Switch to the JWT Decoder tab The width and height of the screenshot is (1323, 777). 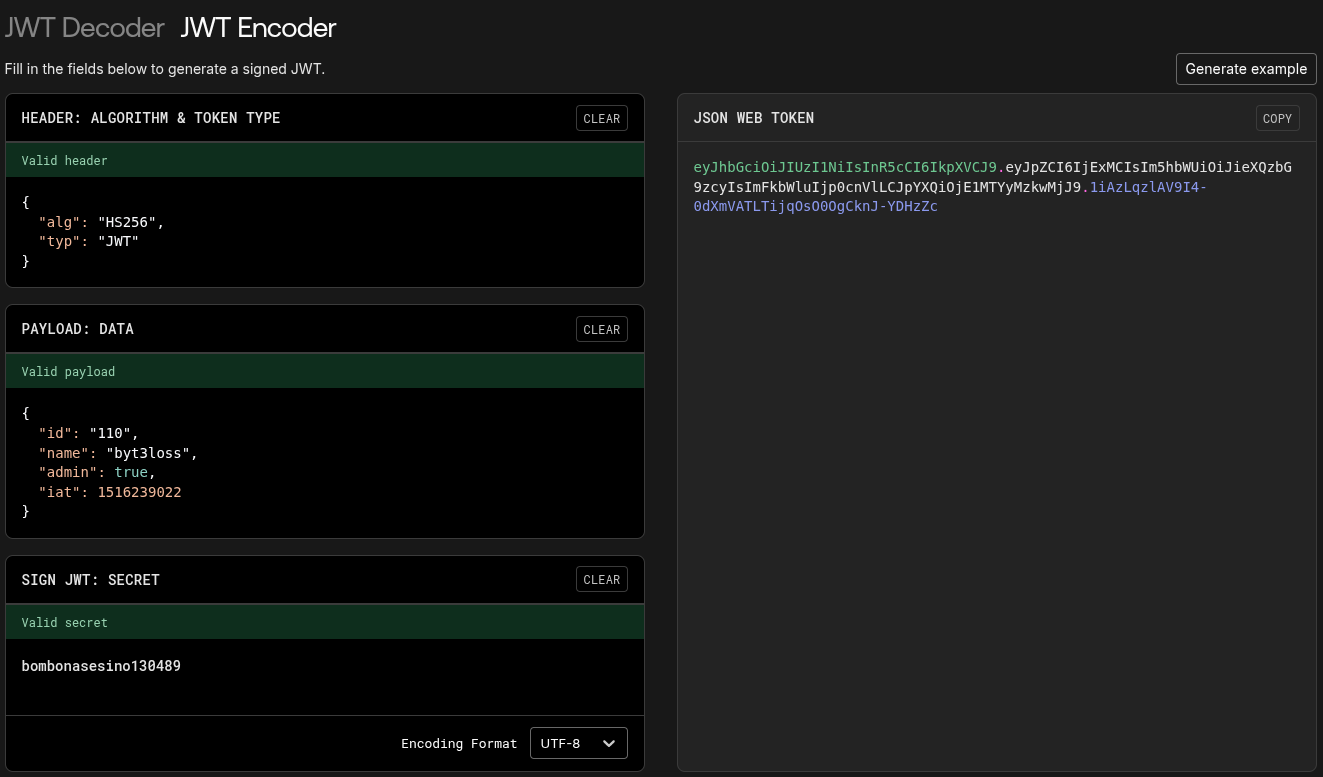point(84,28)
